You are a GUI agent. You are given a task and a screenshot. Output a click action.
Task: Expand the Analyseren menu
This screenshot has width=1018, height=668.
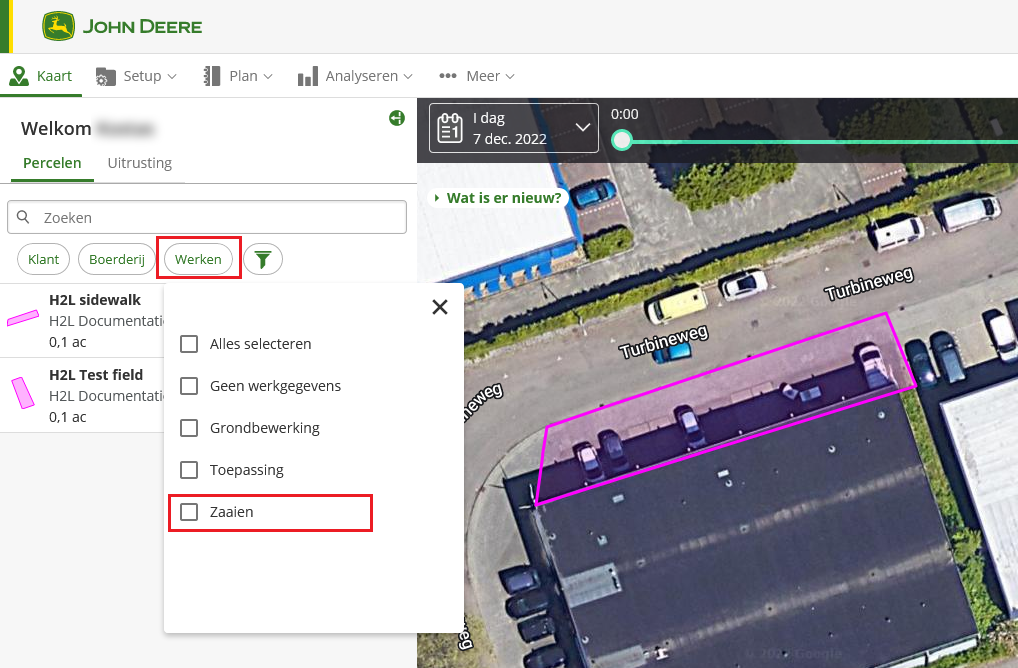click(356, 76)
